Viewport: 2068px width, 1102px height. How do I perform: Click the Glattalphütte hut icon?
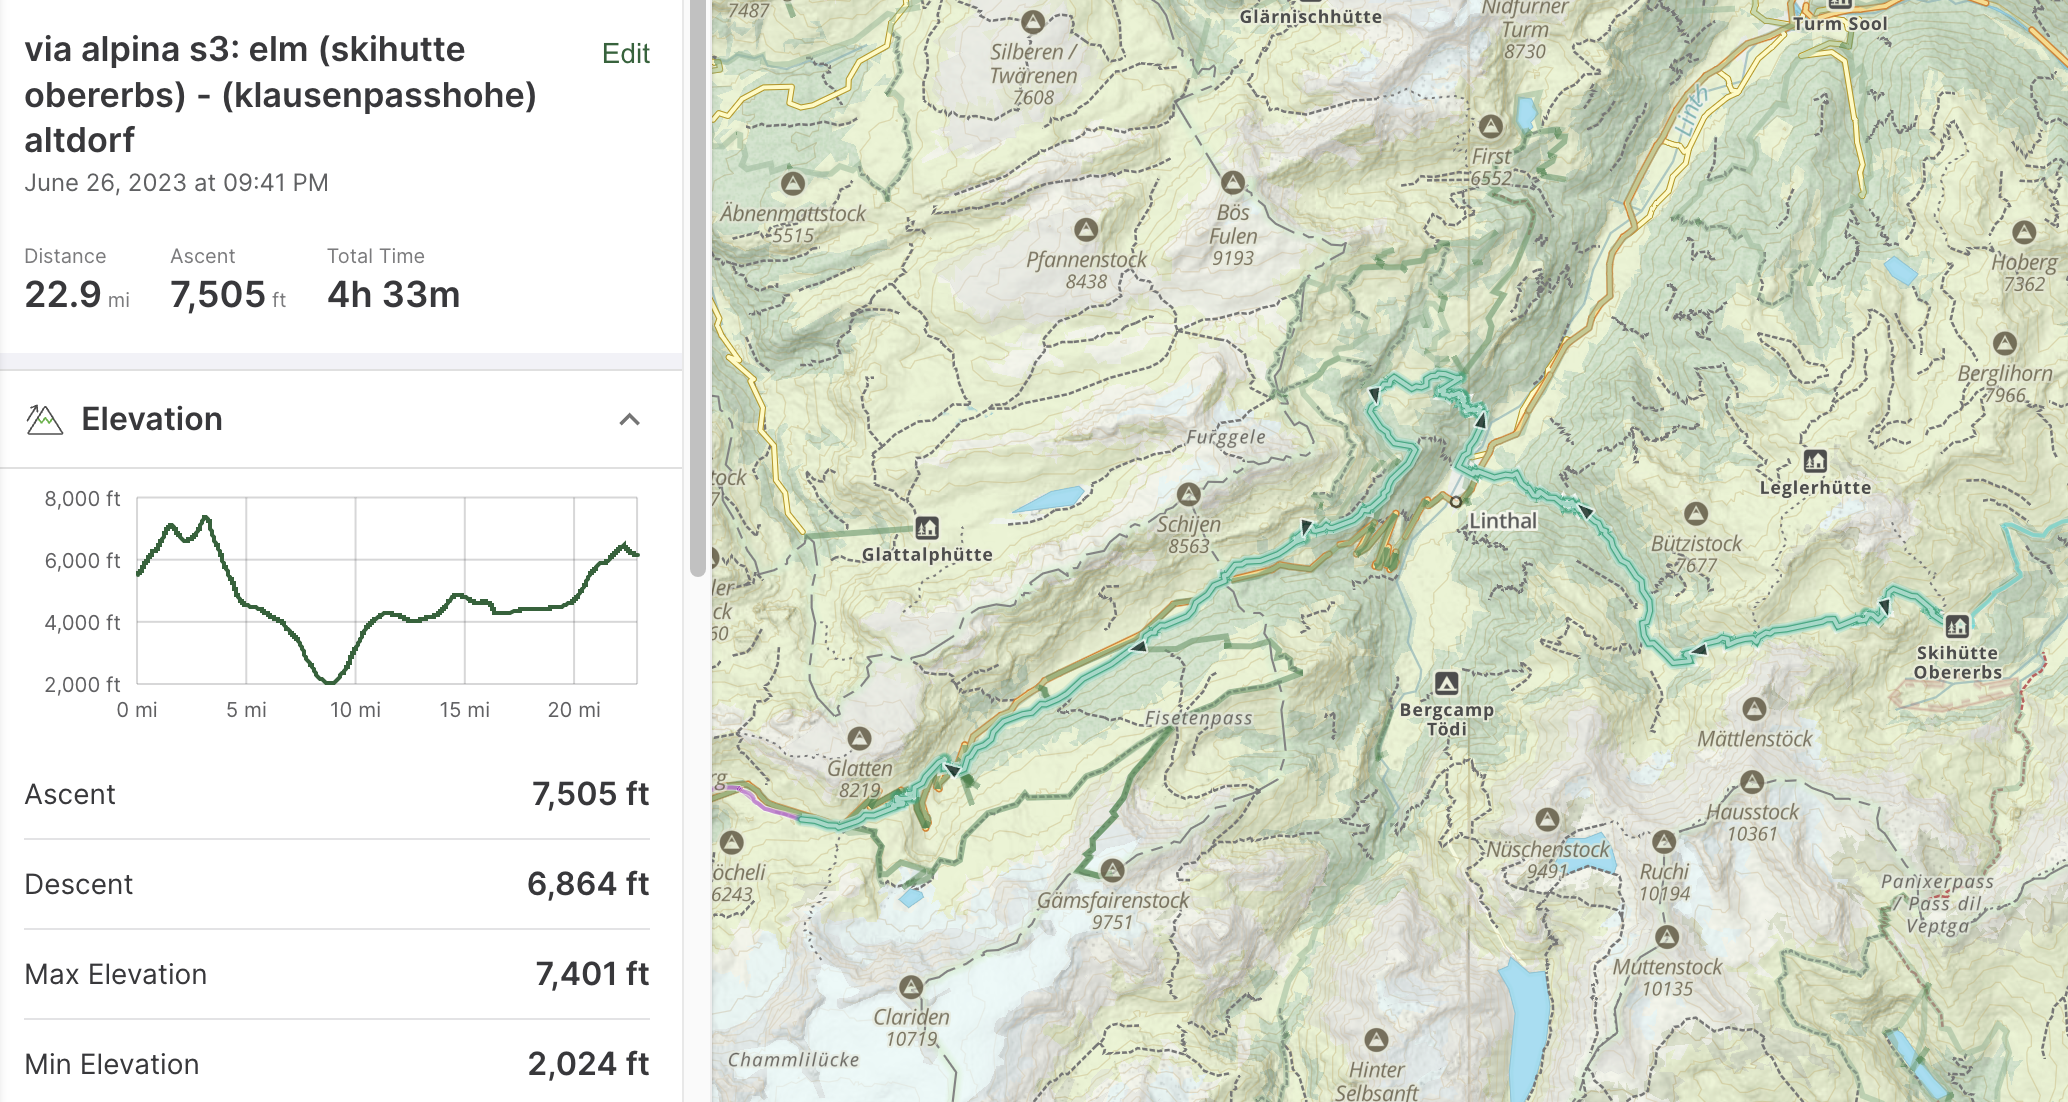927,527
